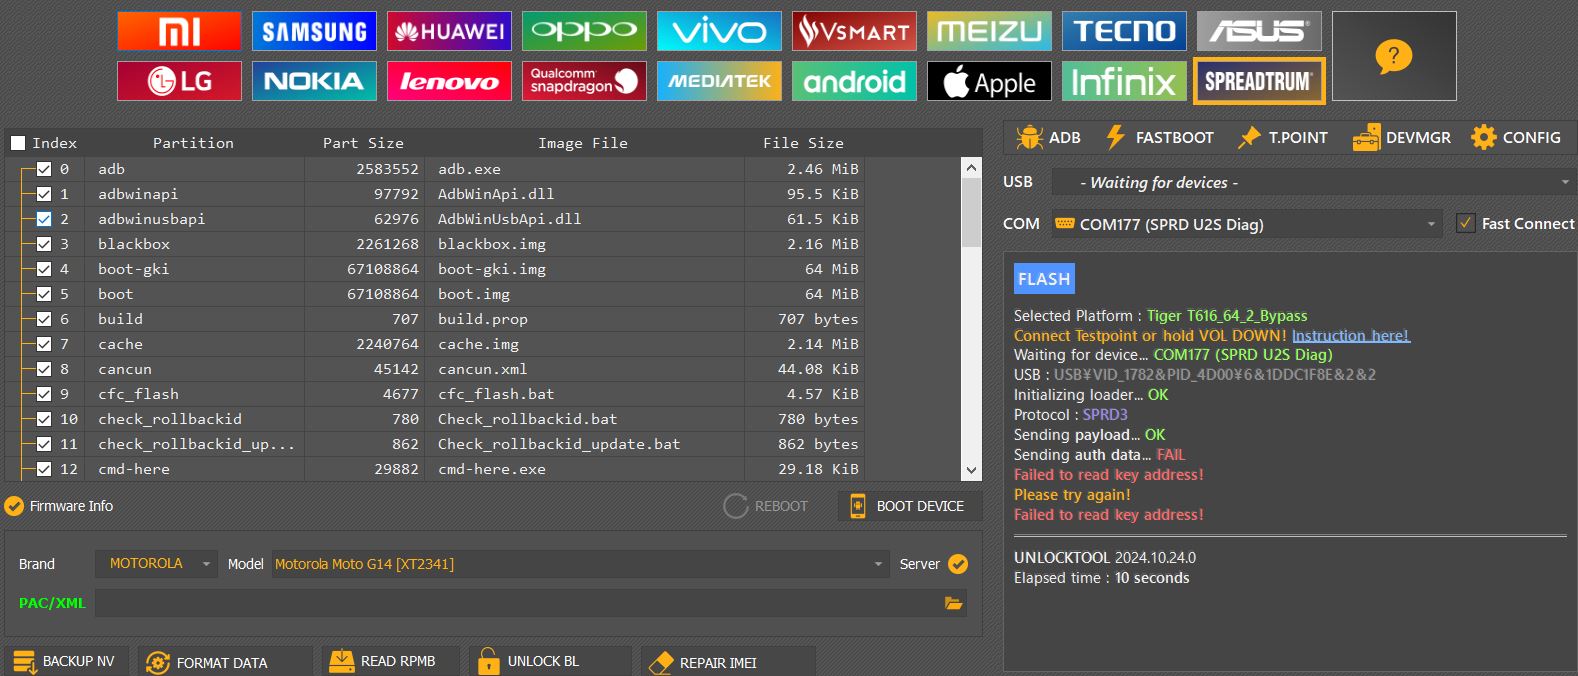The image size is (1578, 676).
Task: Open the 'Instruction here!' link
Action: pyautogui.click(x=1351, y=335)
